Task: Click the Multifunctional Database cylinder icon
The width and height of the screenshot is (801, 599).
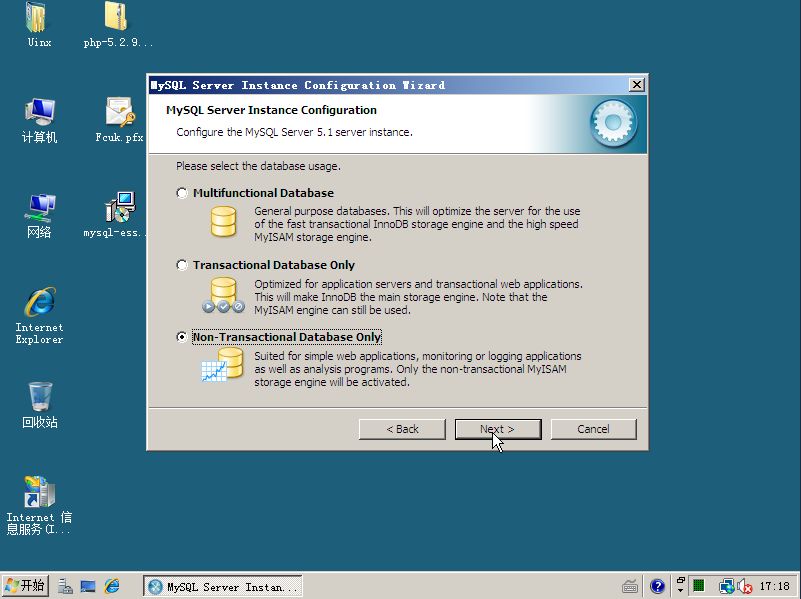Action: coord(224,222)
